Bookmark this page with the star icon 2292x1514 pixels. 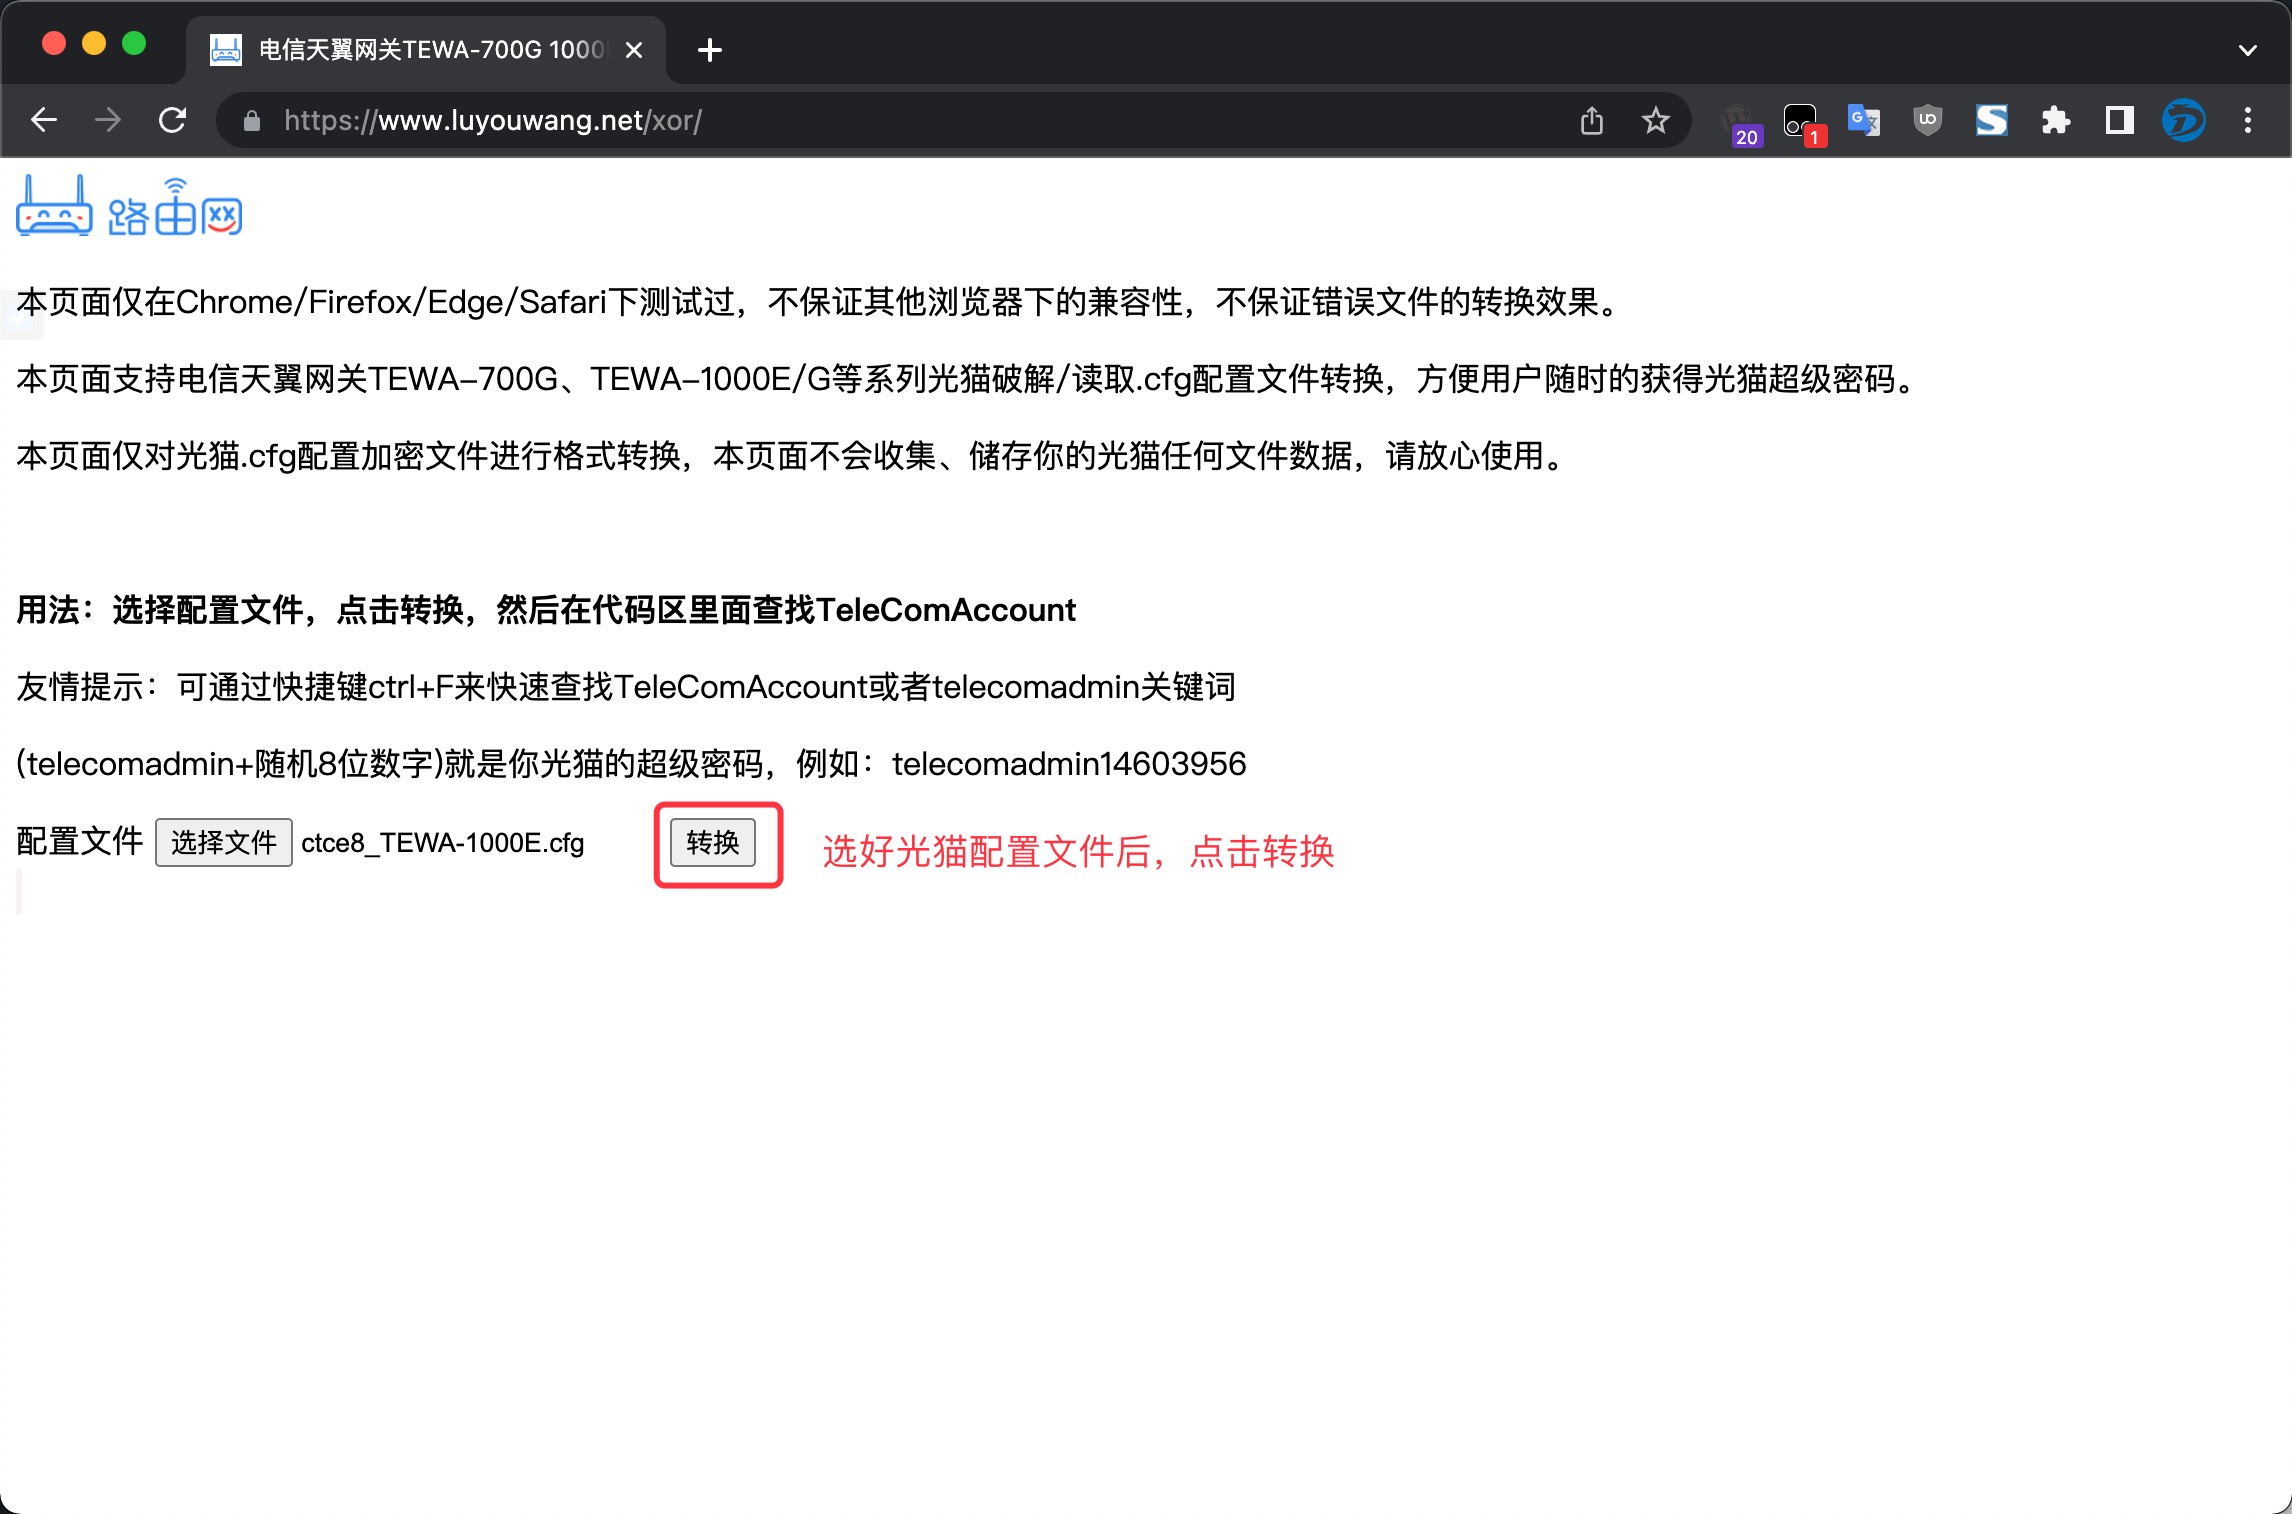[1655, 121]
